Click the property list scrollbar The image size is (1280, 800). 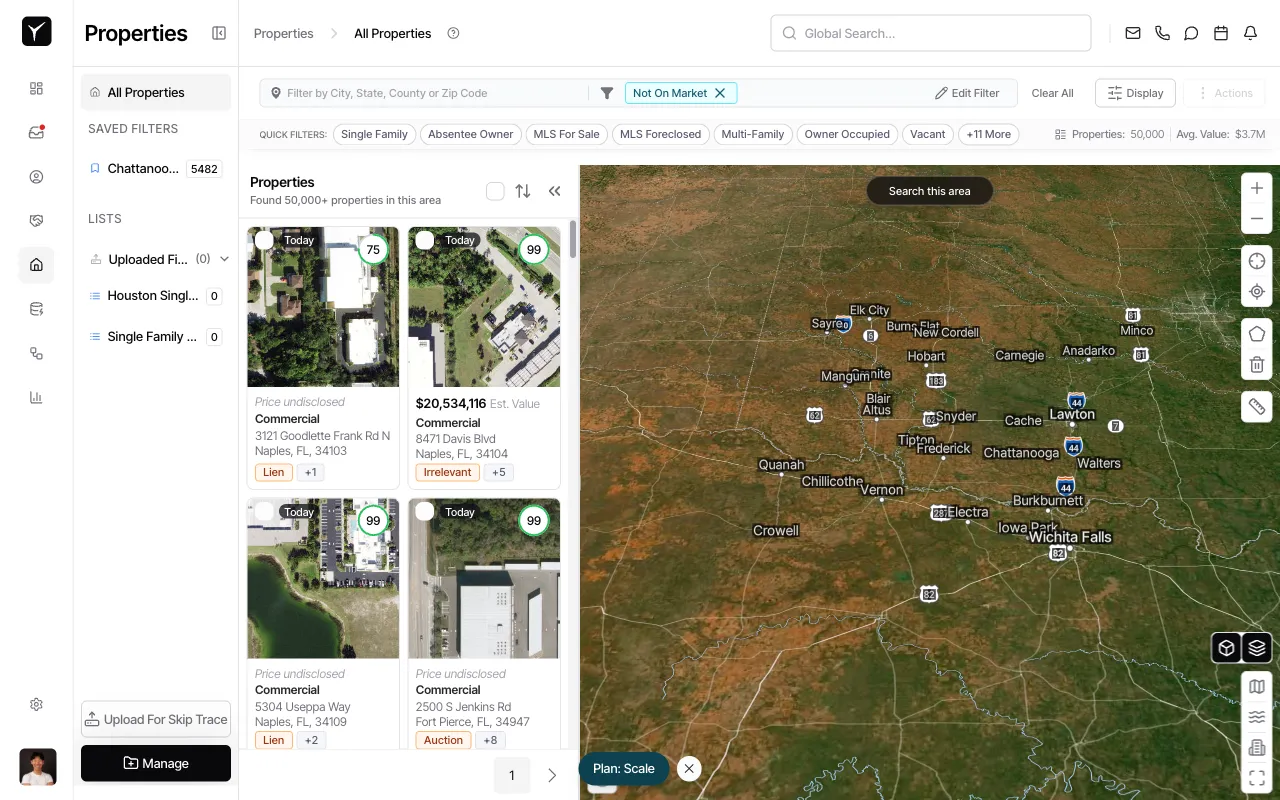[573, 240]
